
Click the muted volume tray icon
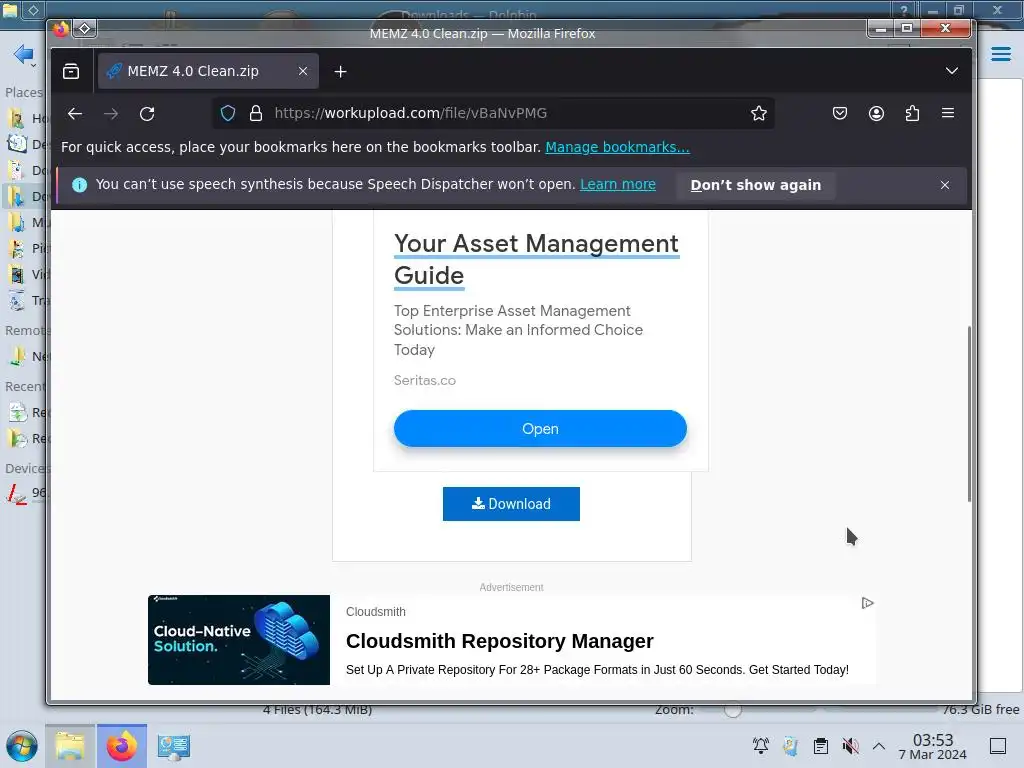pyautogui.click(x=850, y=746)
